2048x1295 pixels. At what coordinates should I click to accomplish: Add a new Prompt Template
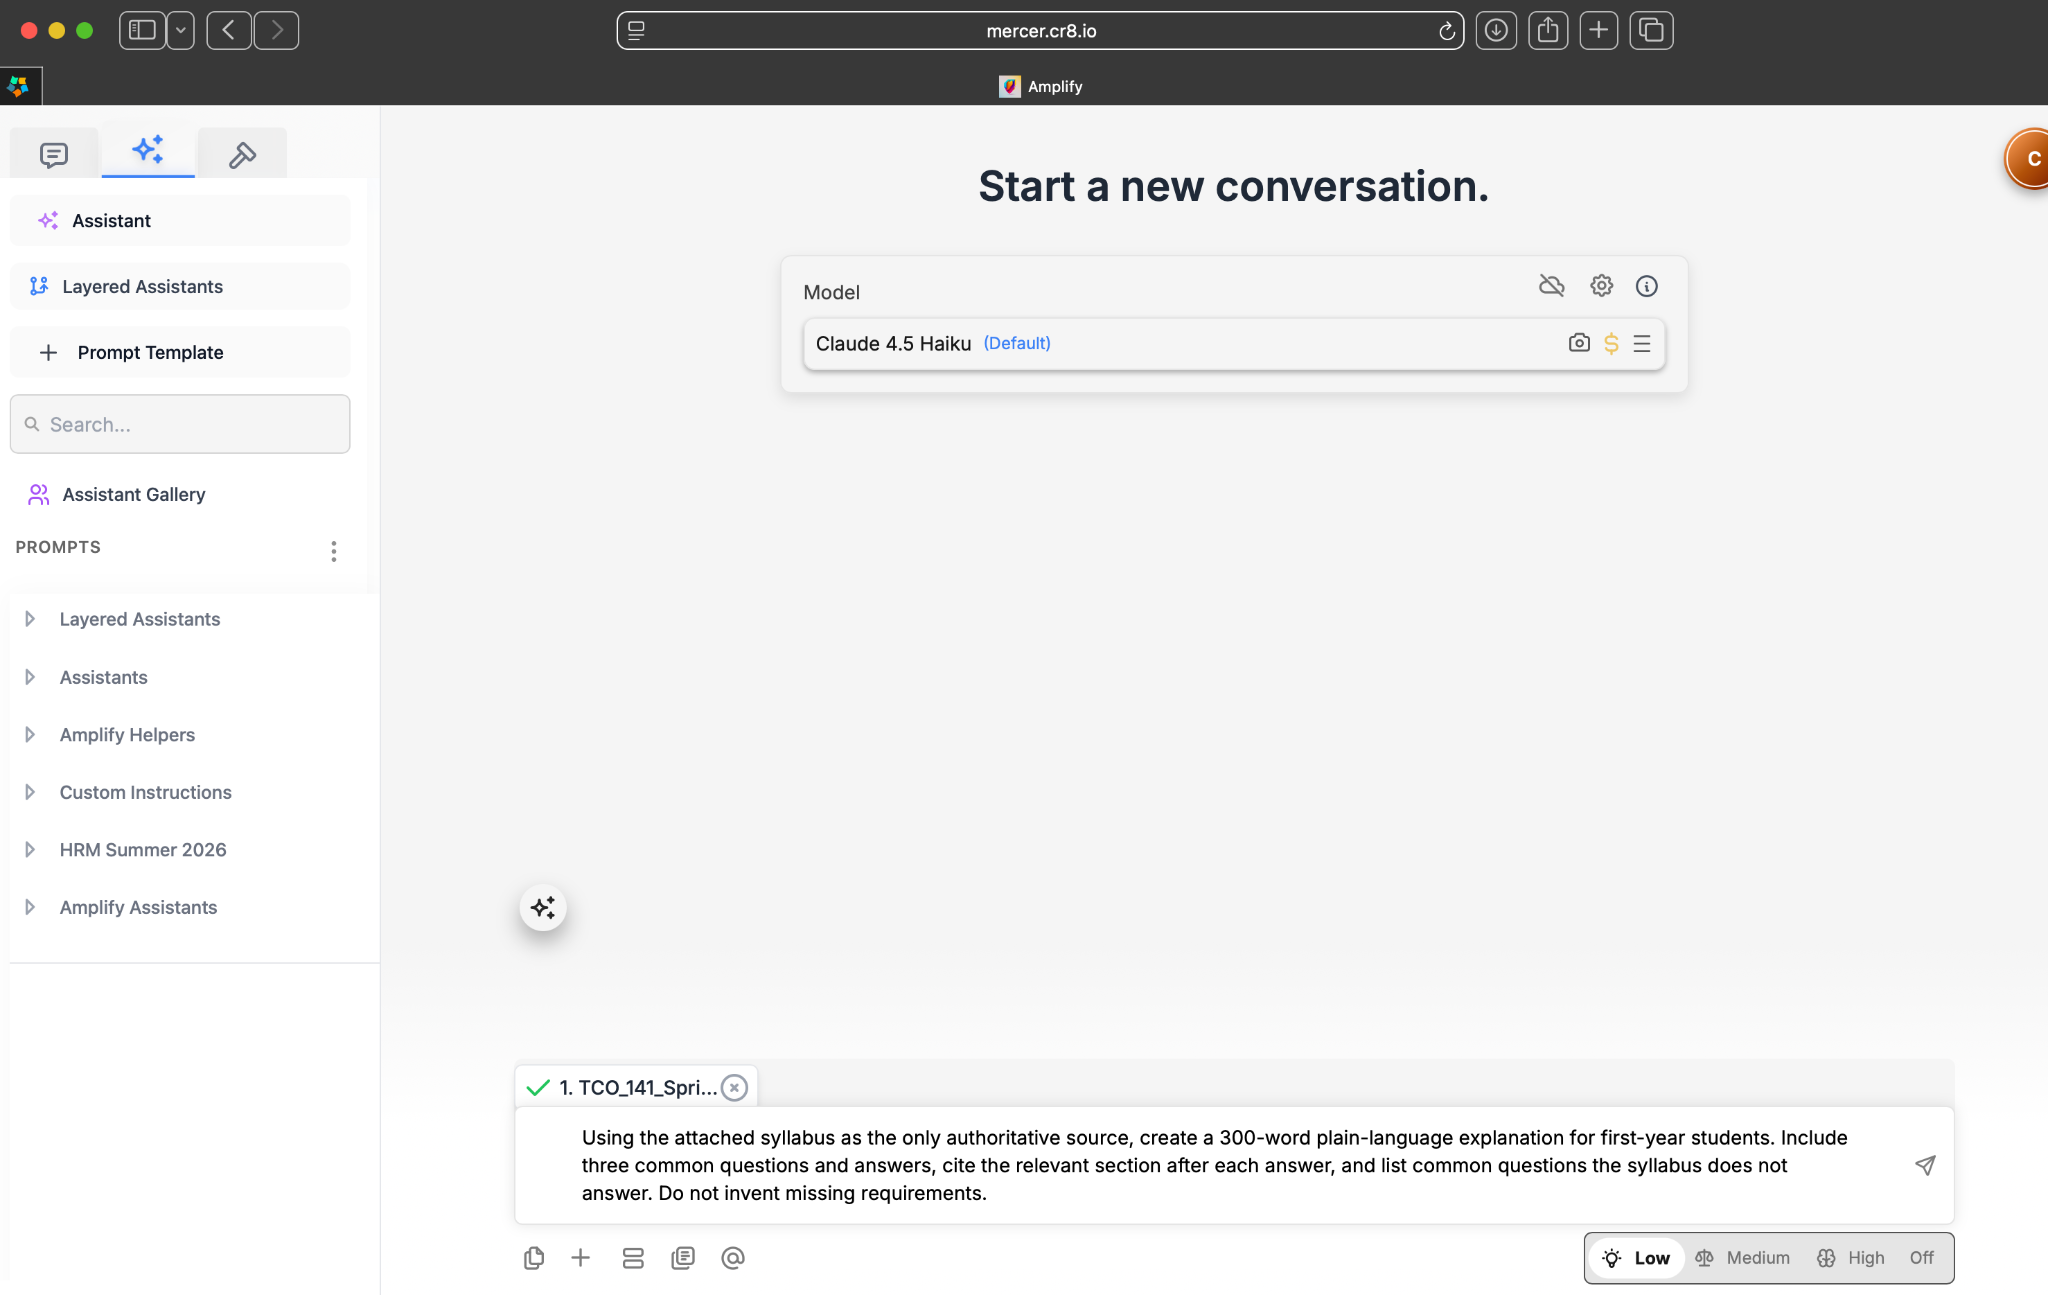[x=180, y=352]
